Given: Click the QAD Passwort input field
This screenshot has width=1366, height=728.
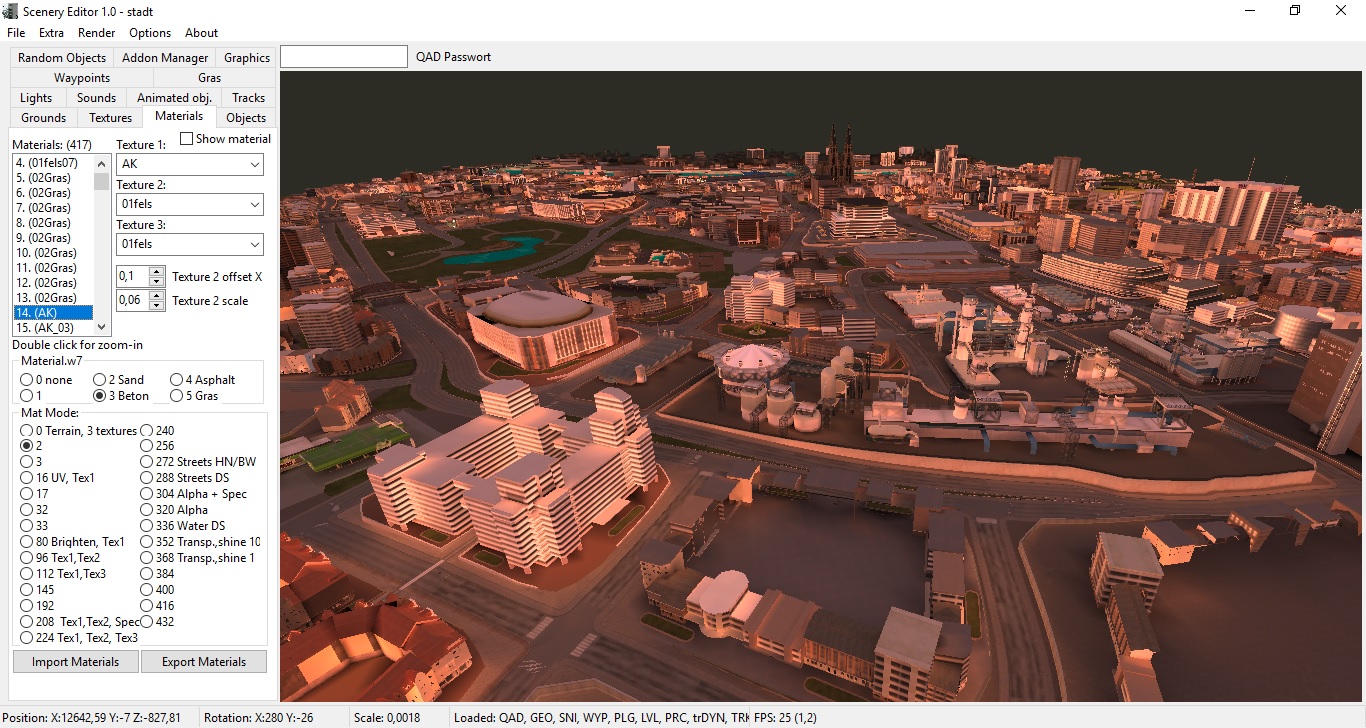Looking at the screenshot, I should 344,57.
